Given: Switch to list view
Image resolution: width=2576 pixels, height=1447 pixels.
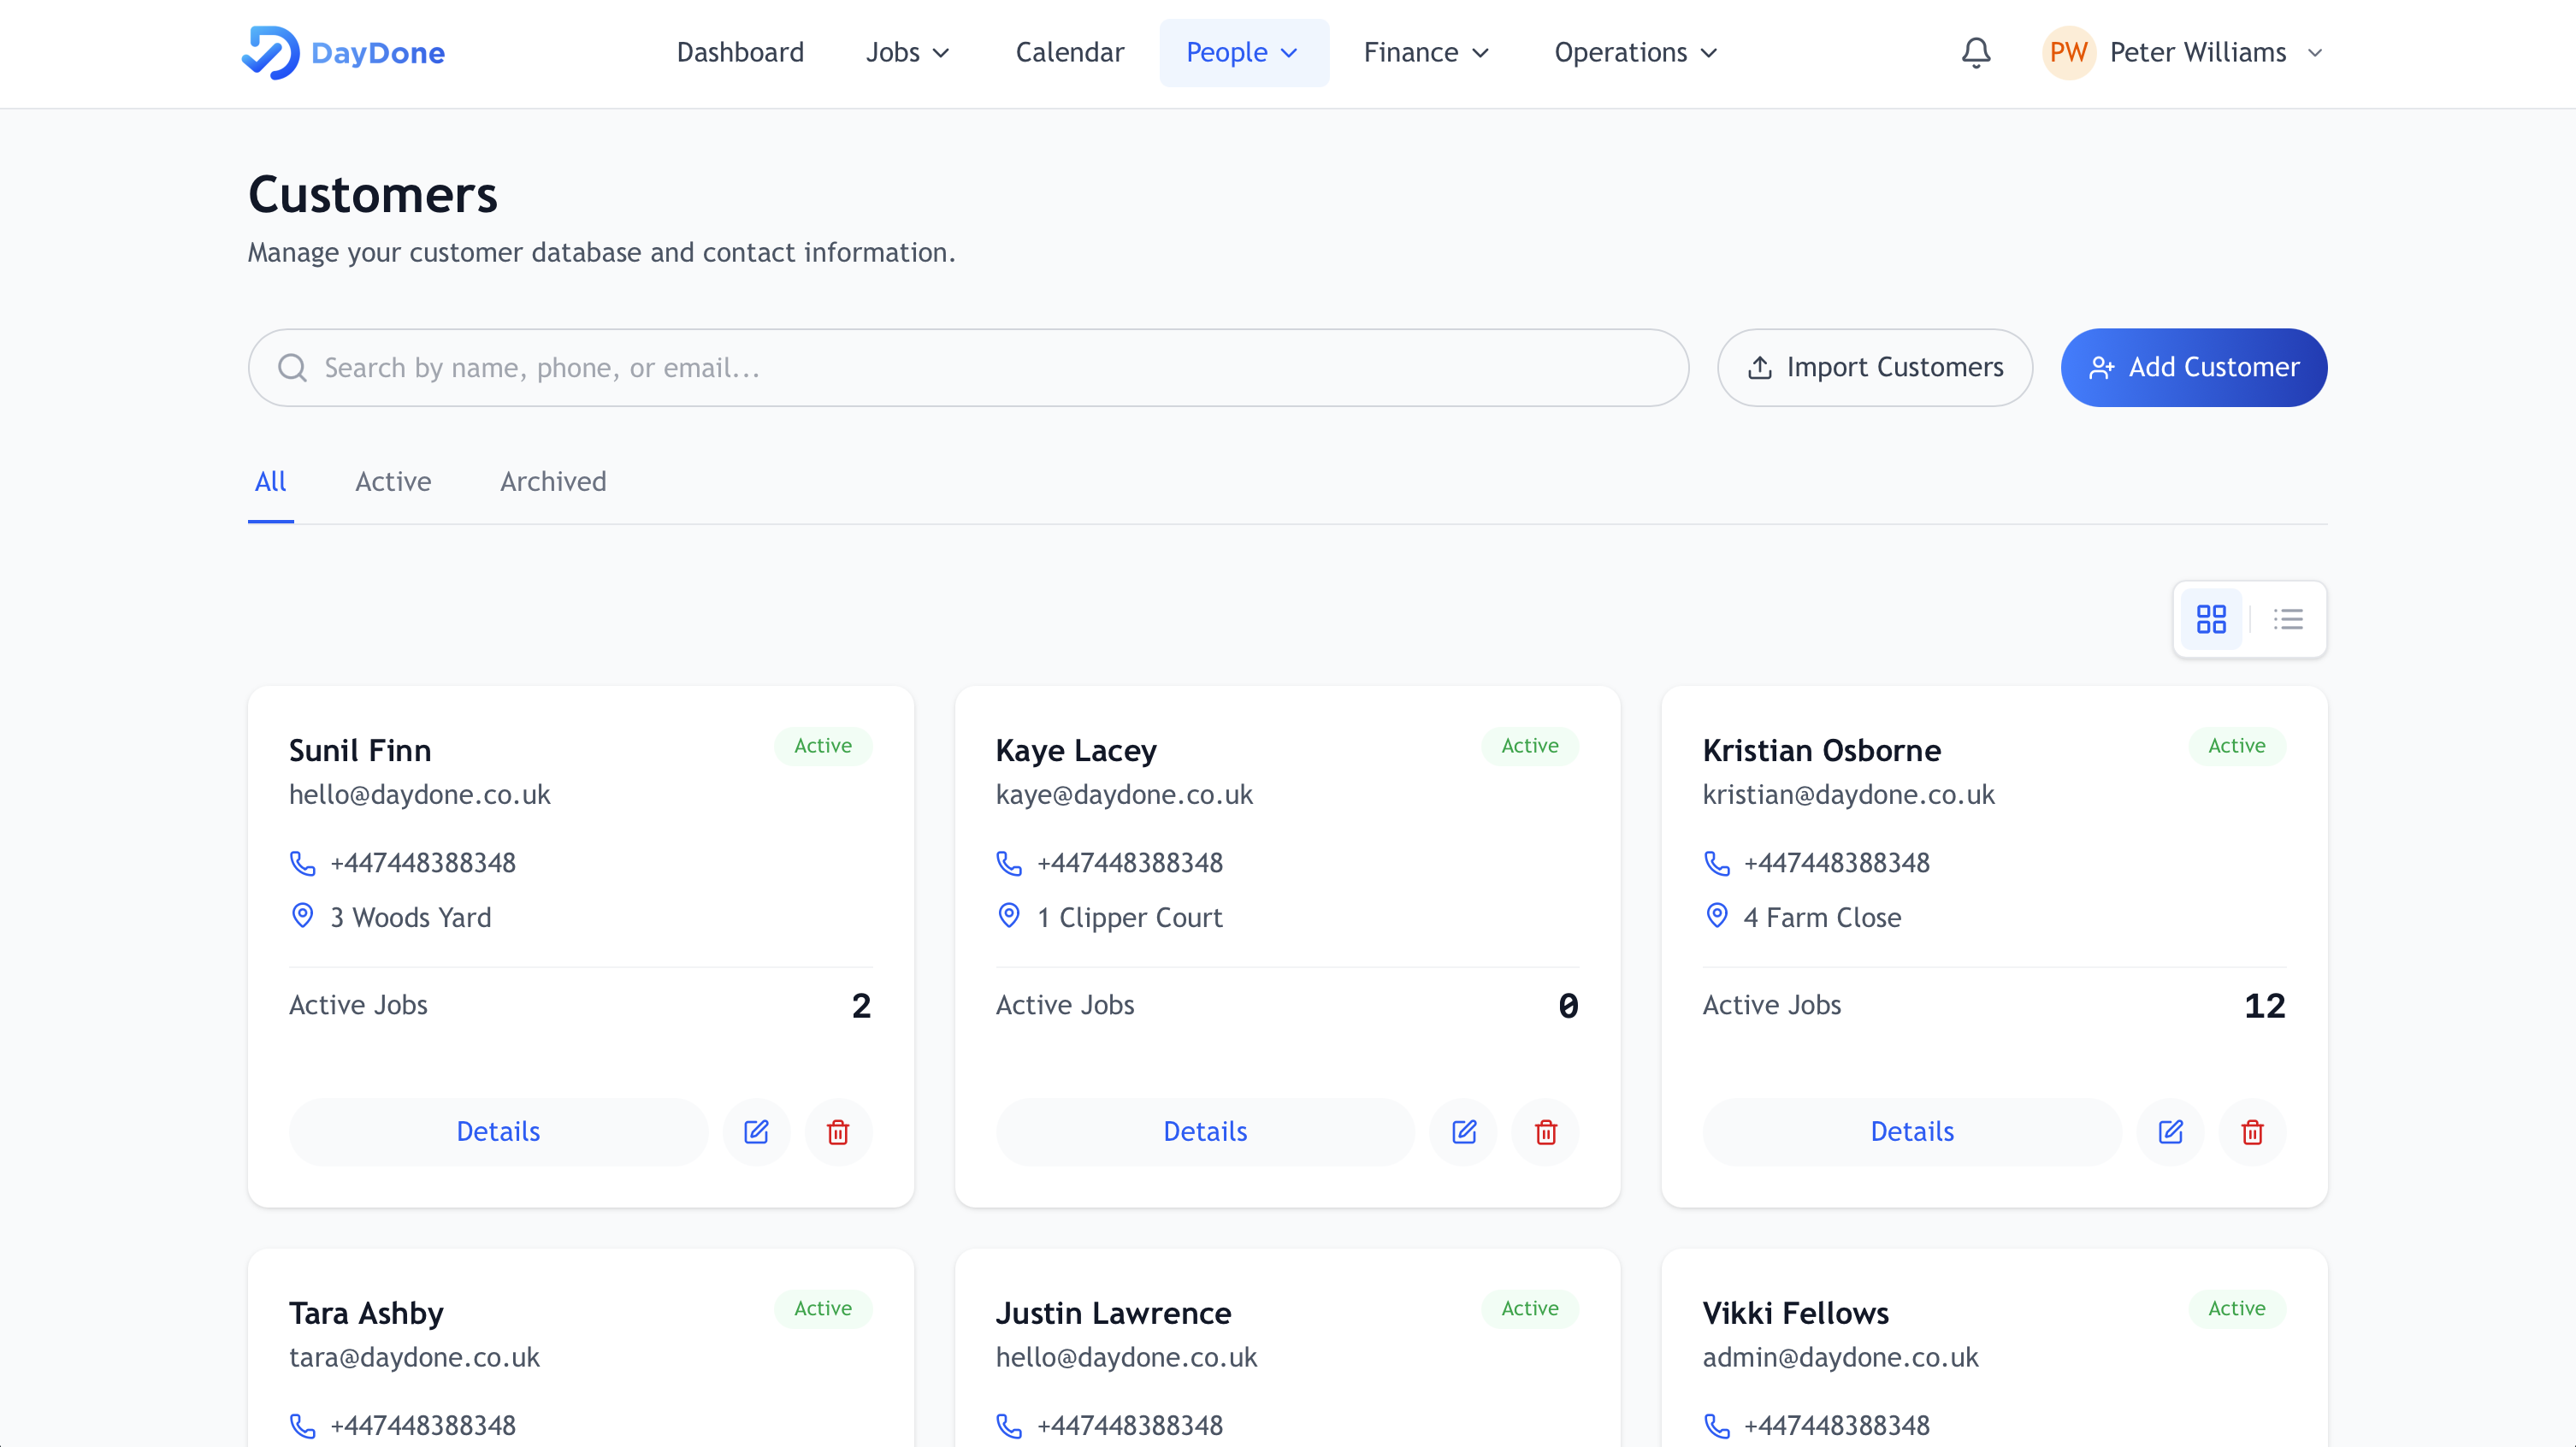Looking at the screenshot, I should (x=2288, y=619).
